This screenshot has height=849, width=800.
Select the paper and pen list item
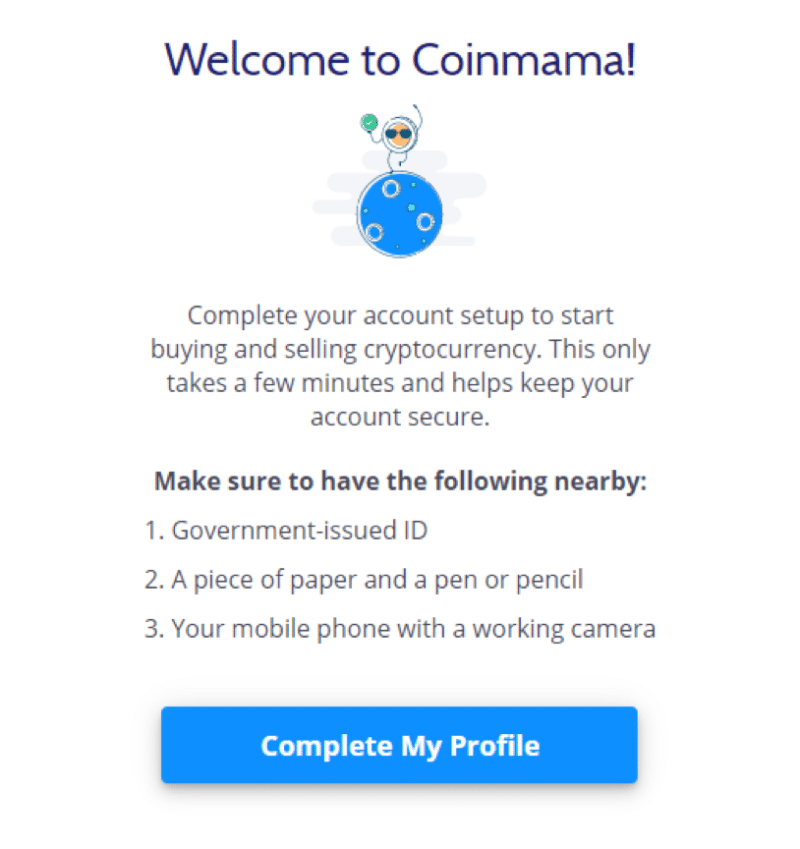363,580
